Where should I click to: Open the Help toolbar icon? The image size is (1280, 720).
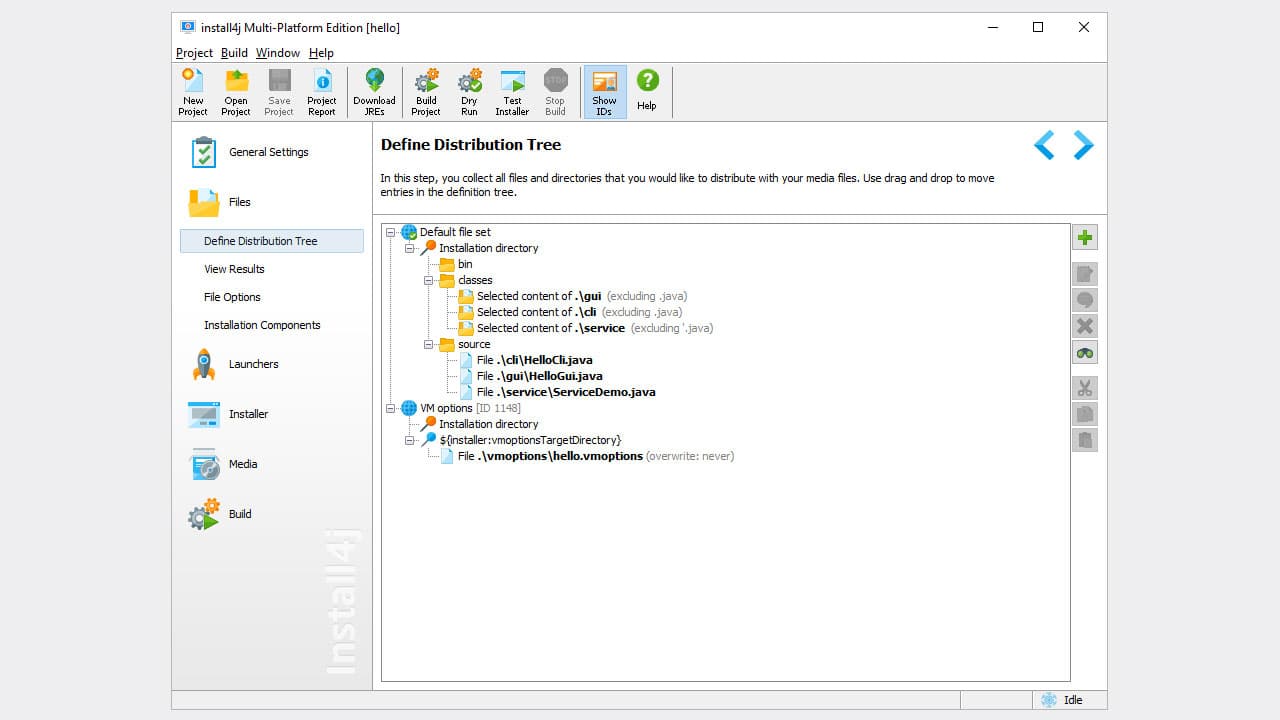coord(647,91)
